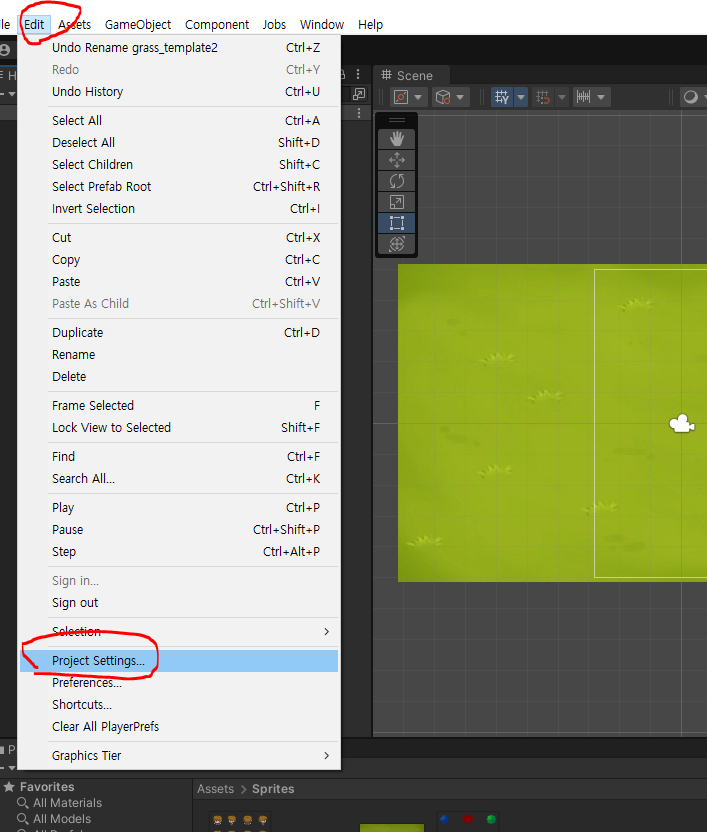Click All Materials in Favorites

[67, 803]
